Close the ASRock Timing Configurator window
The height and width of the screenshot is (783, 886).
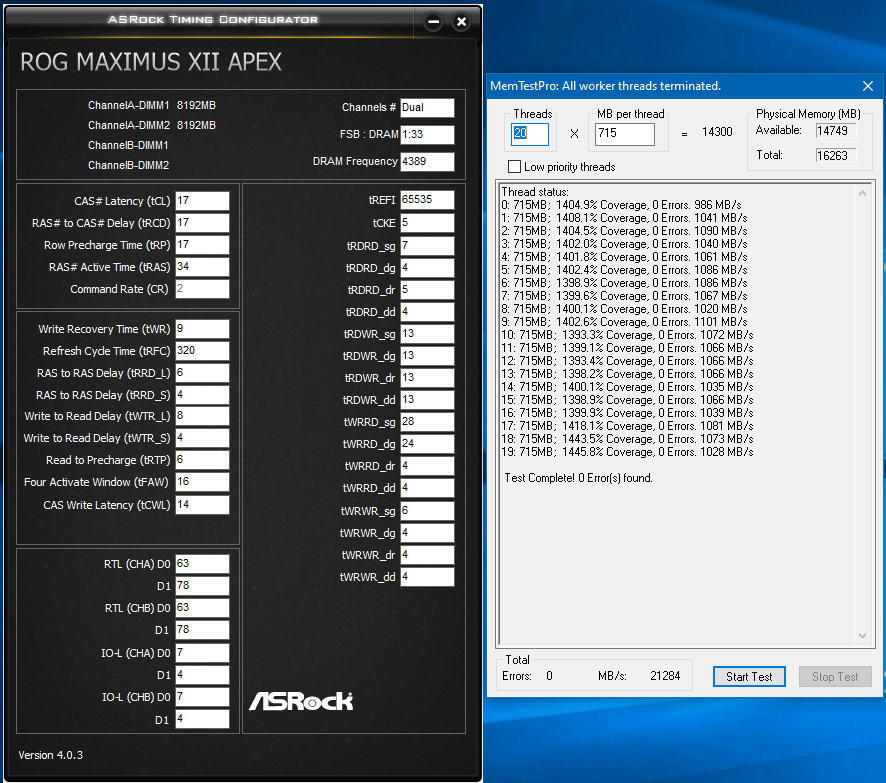coord(460,21)
